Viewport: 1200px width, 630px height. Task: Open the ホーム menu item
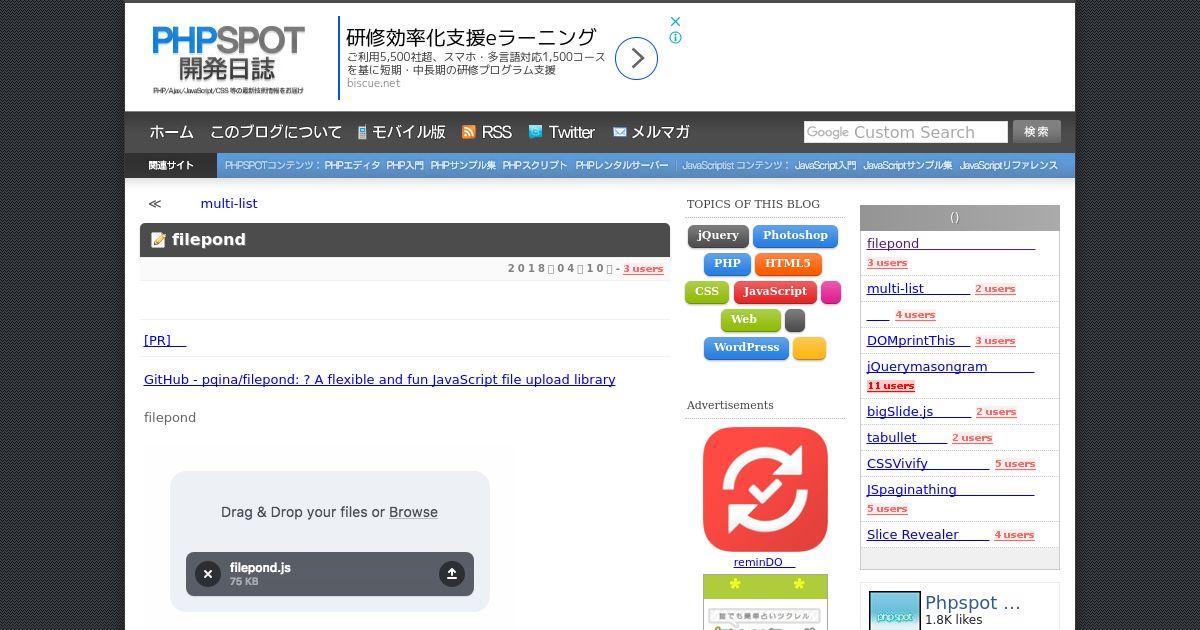pyautogui.click(x=171, y=132)
